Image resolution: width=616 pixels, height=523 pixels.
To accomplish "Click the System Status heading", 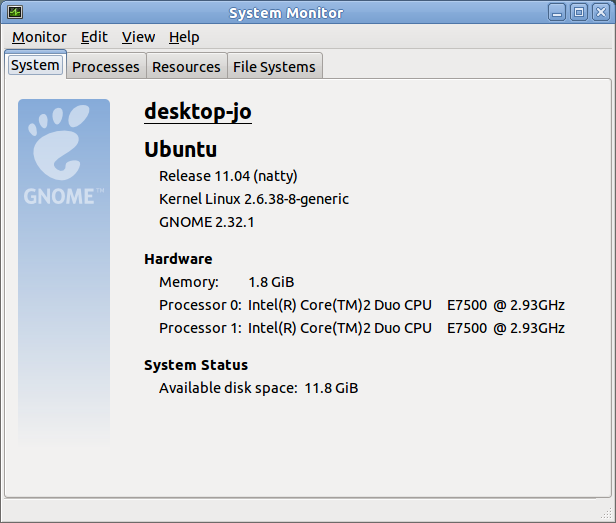I will 196,365.
